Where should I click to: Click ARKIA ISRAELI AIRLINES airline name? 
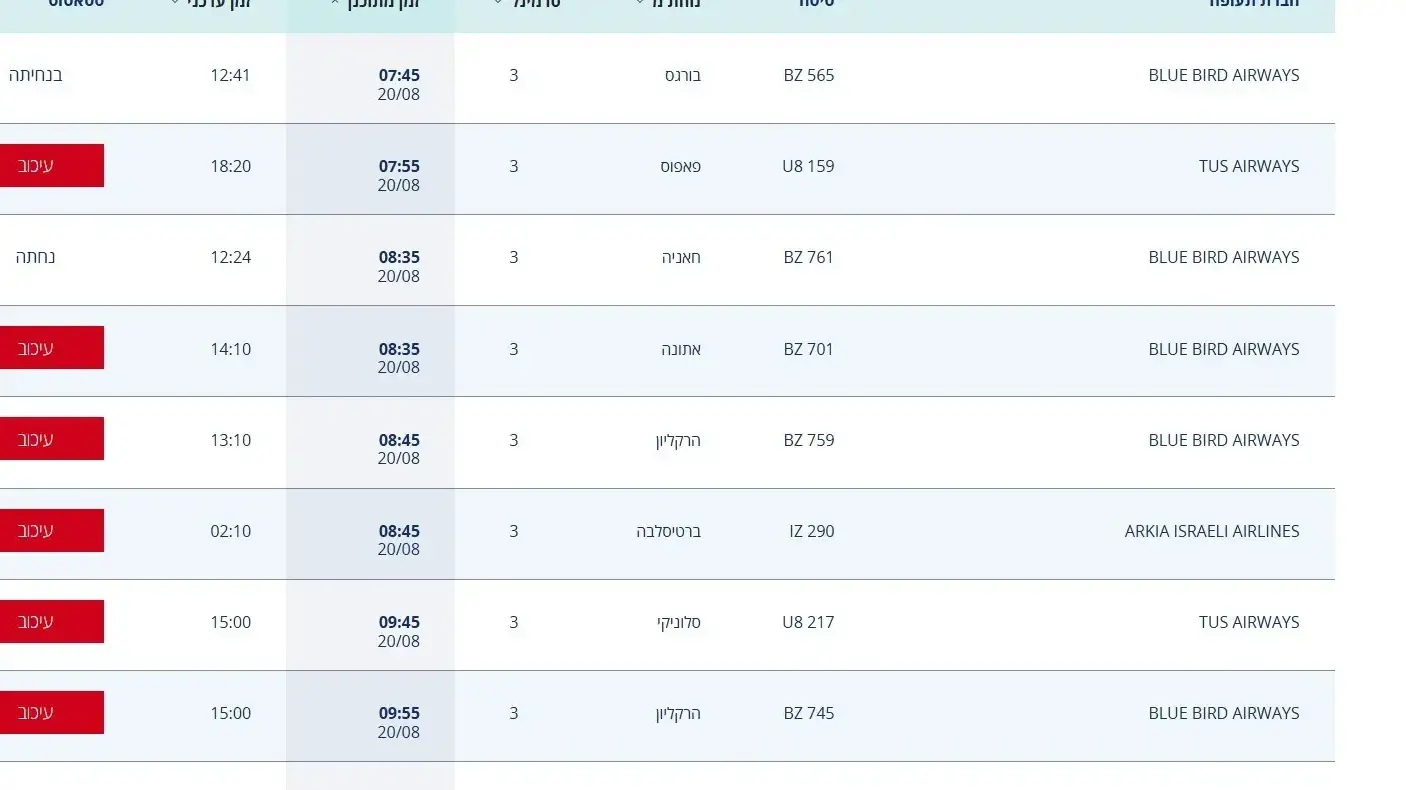[1212, 531]
